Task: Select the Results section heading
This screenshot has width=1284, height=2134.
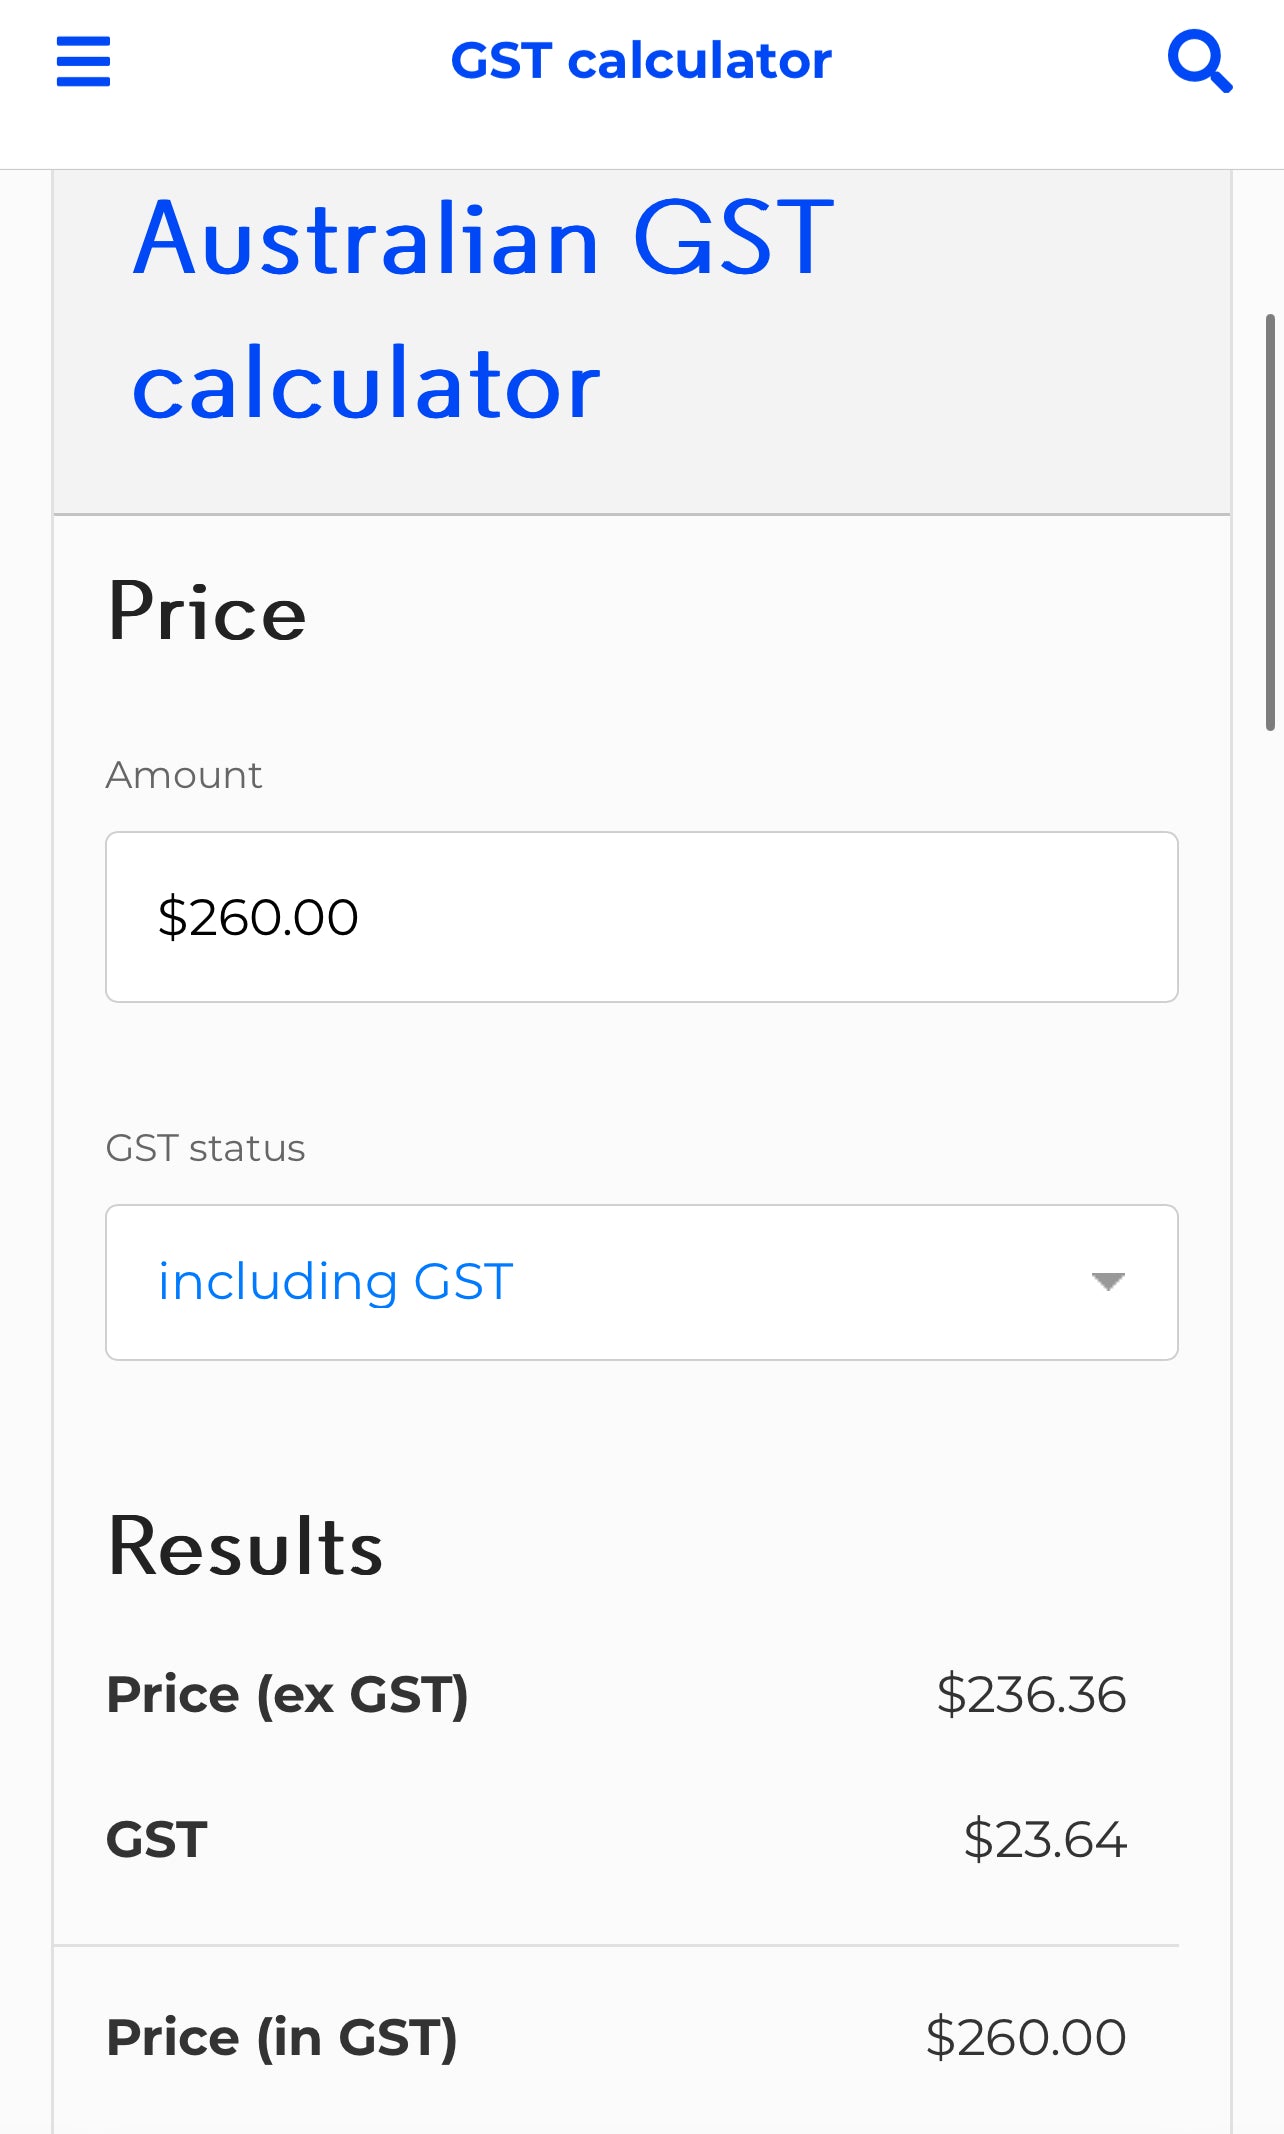Action: (x=245, y=1547)
